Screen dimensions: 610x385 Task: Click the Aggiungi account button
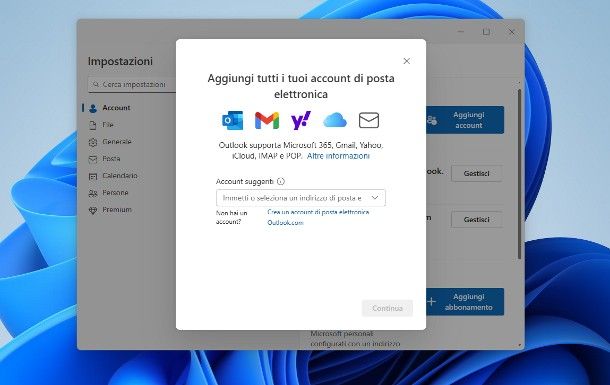tap(465, 120)
